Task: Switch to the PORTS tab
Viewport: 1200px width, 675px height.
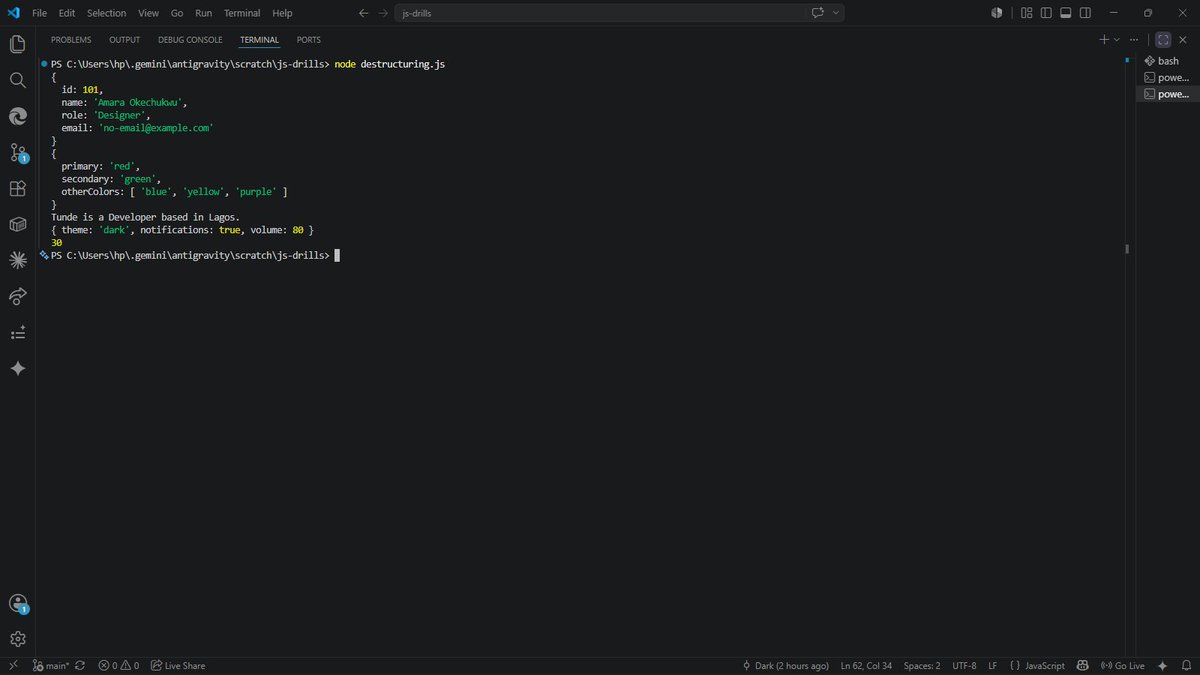Action: [x=309, y=40]
